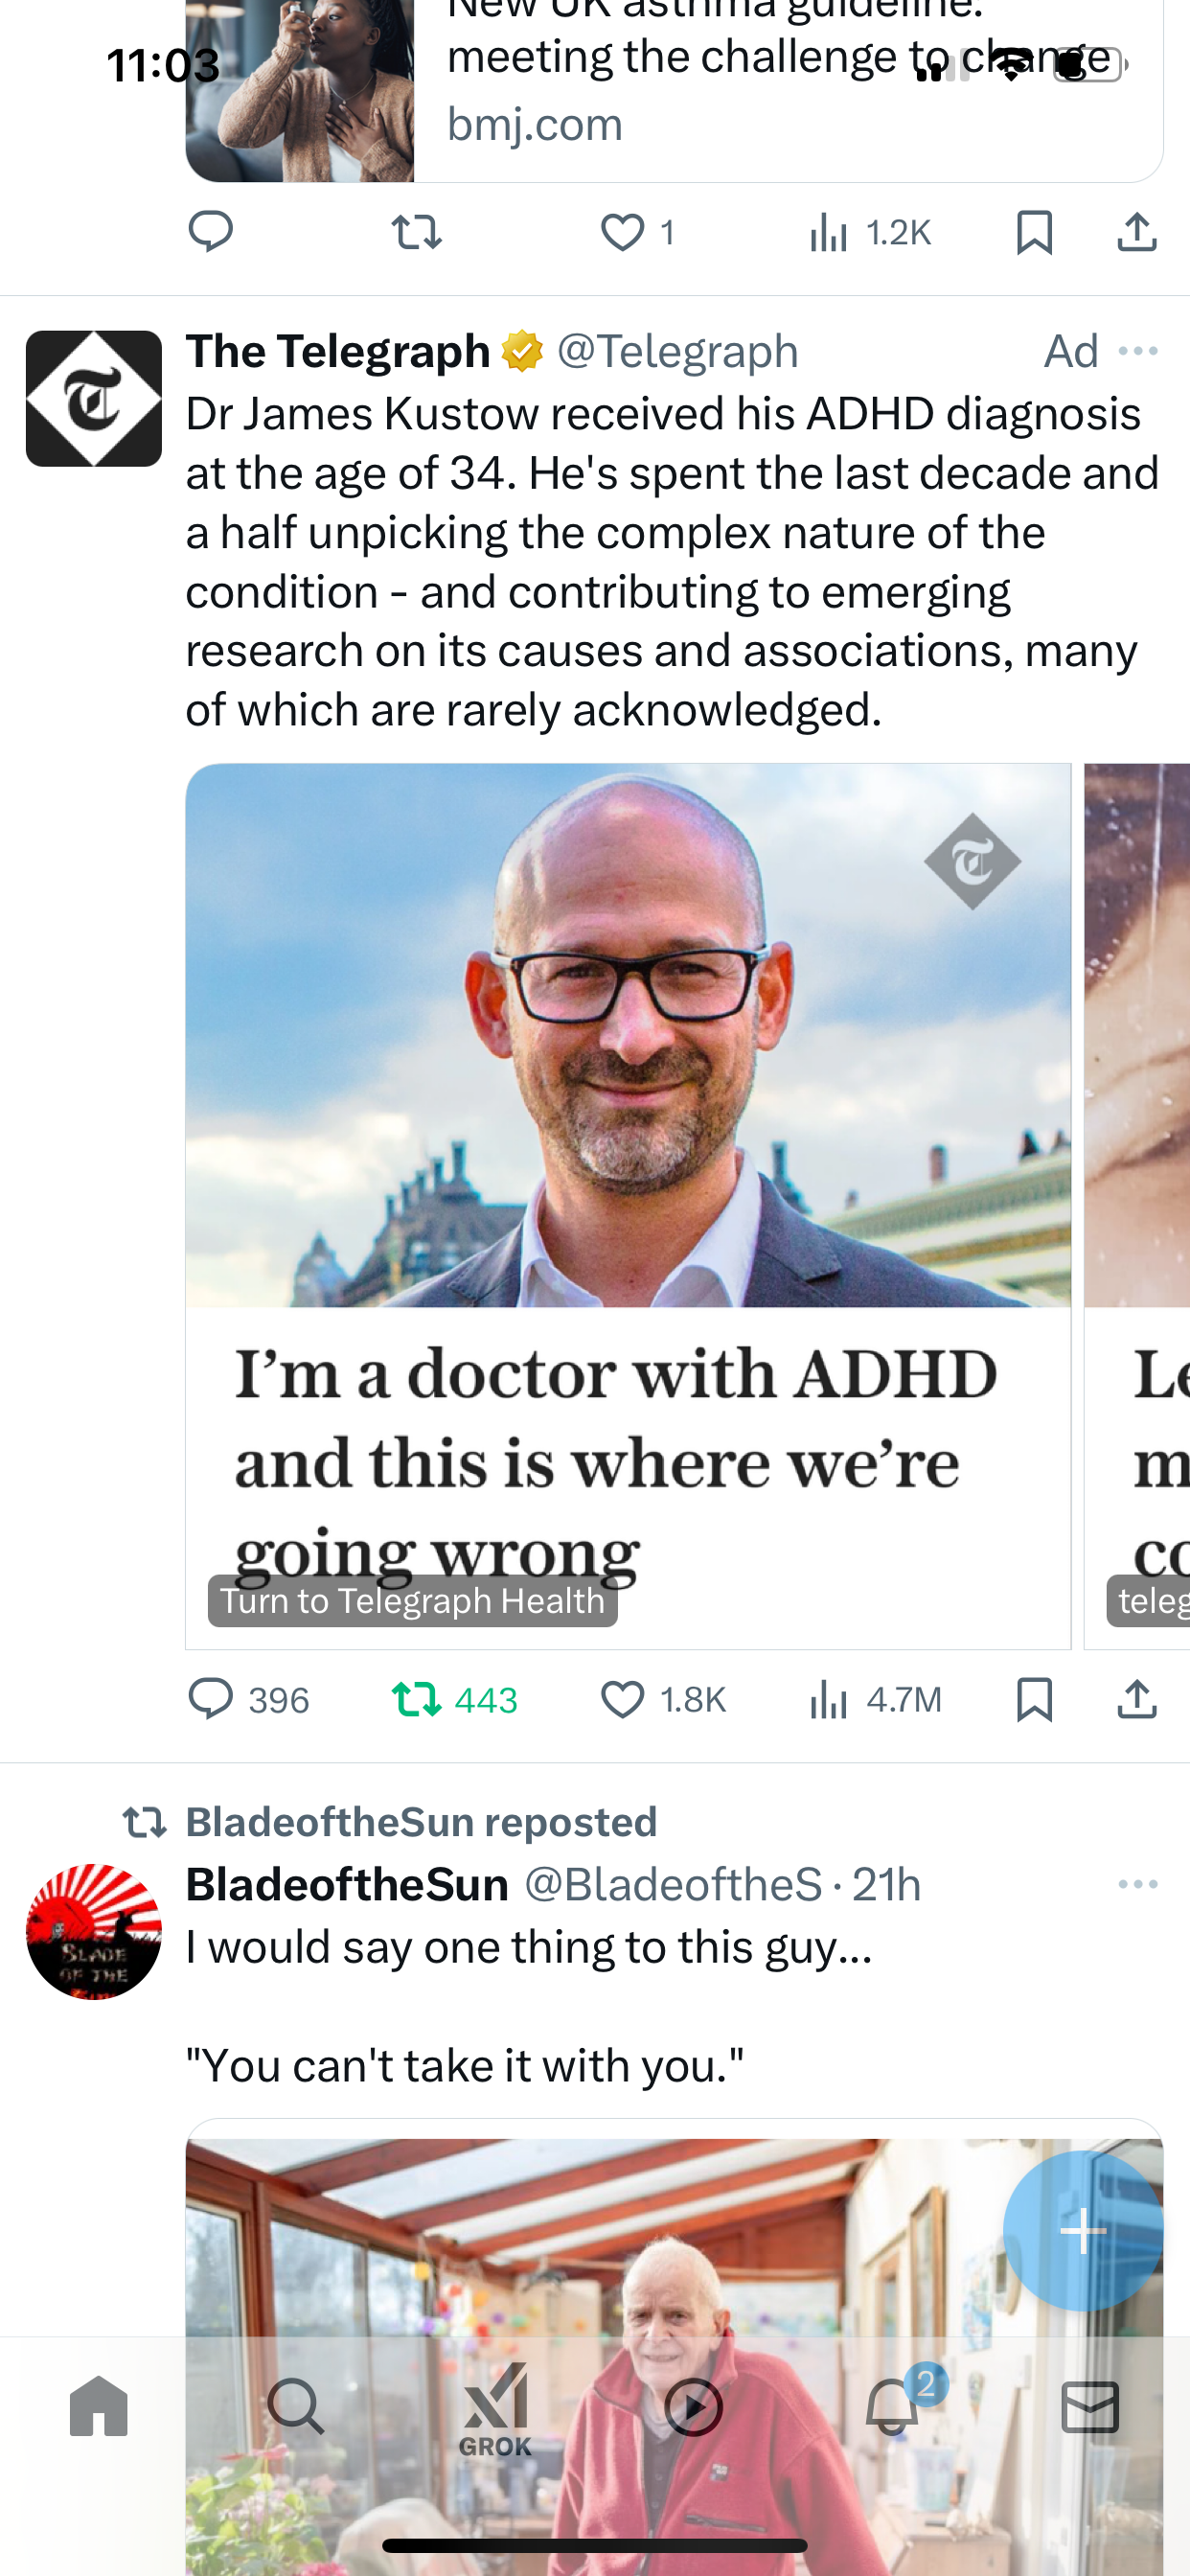Image resolution: width=1190 pixels, height=2576 pixels.
Task: Share the Telegraph ad post
Action: click(1137, 1699)
